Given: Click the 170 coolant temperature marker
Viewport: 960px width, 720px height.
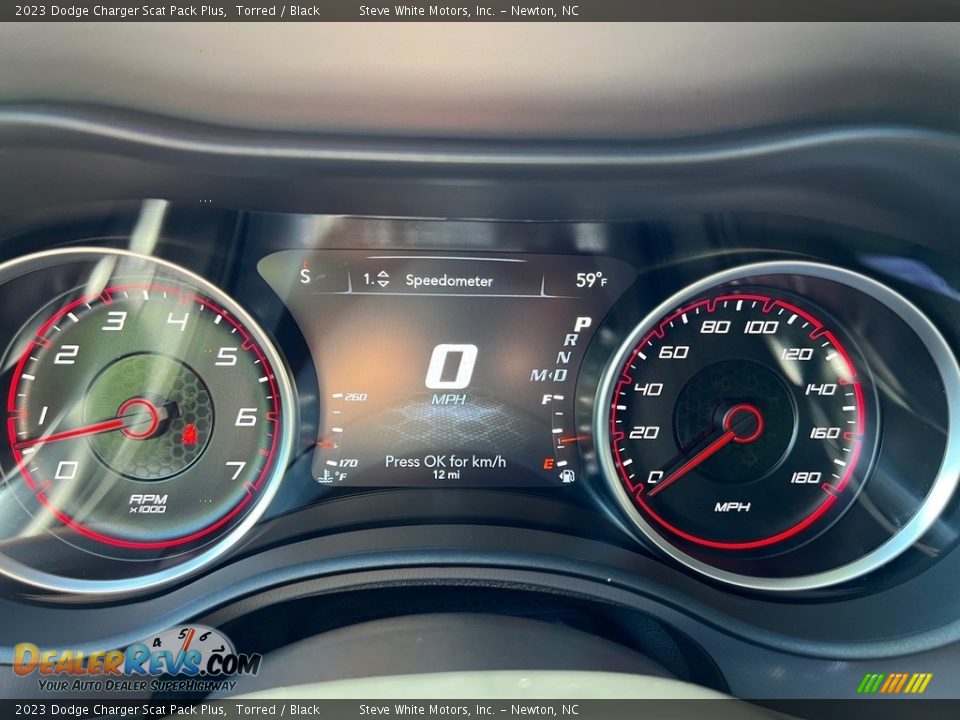Looking at the screenshot, I should pyautogui.click(x=347, y=463).
